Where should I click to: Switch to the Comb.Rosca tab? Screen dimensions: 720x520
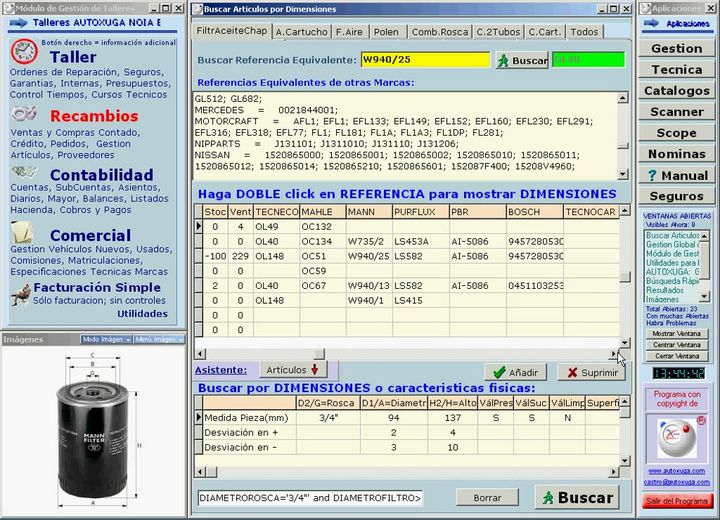tap(440, 32)
